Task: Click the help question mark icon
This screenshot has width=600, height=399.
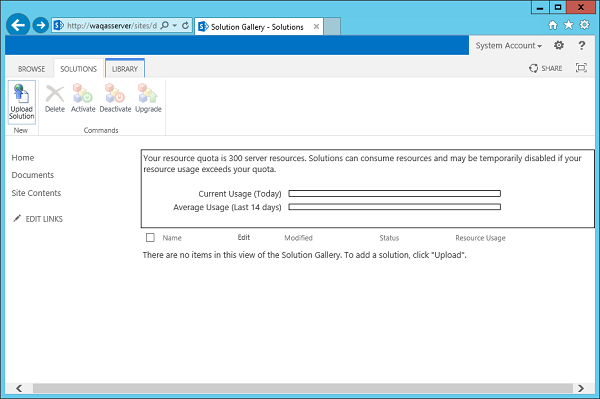Action: (x=581, y=45)
